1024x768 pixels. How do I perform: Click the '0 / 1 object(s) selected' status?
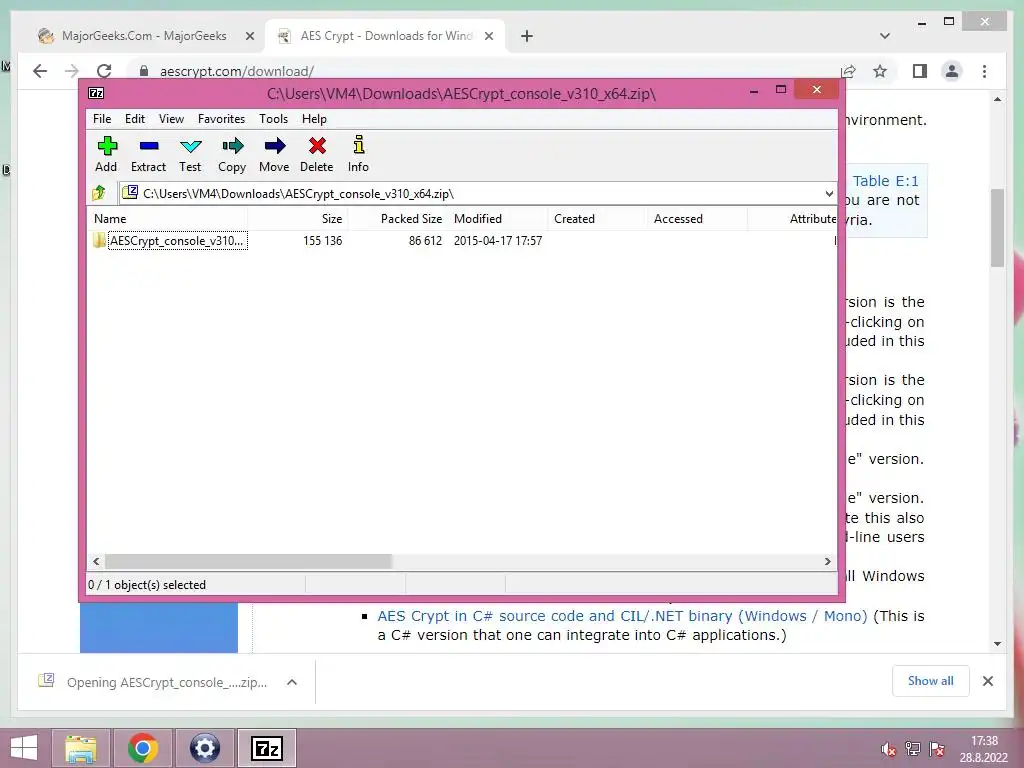(x=147, y=584)
